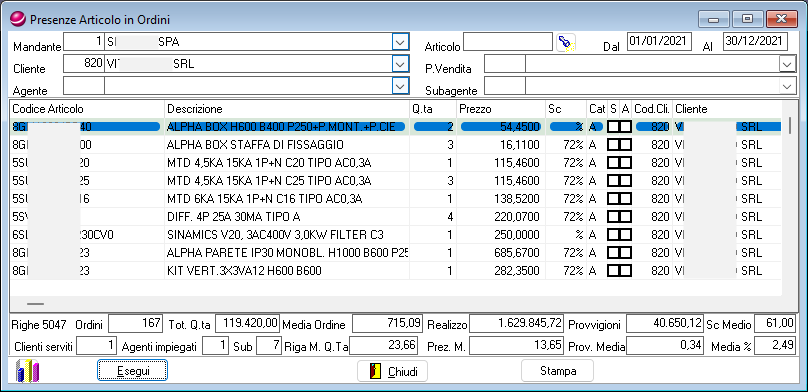Expand the Mandante dropdown list
The width and height of the screenshot is (808, 392).
(400, 42)
